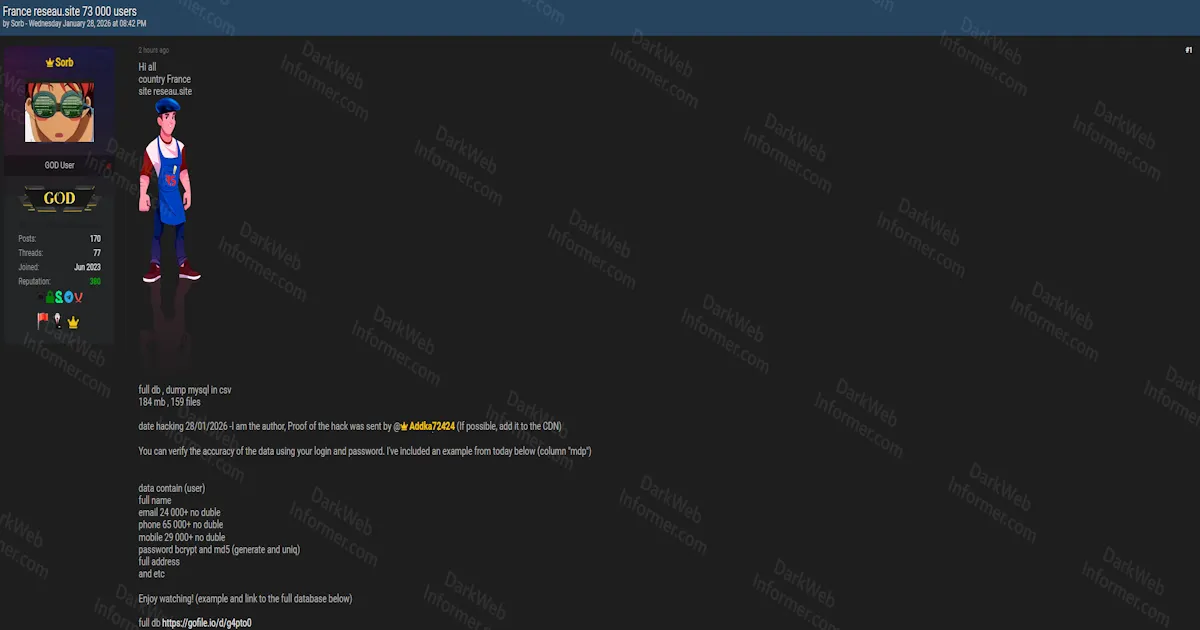Click the @Addka72424 user mention
Image resolution: width=1200 pixels, height=630 pixels.
pyautogui.click(x=425, y=425)
